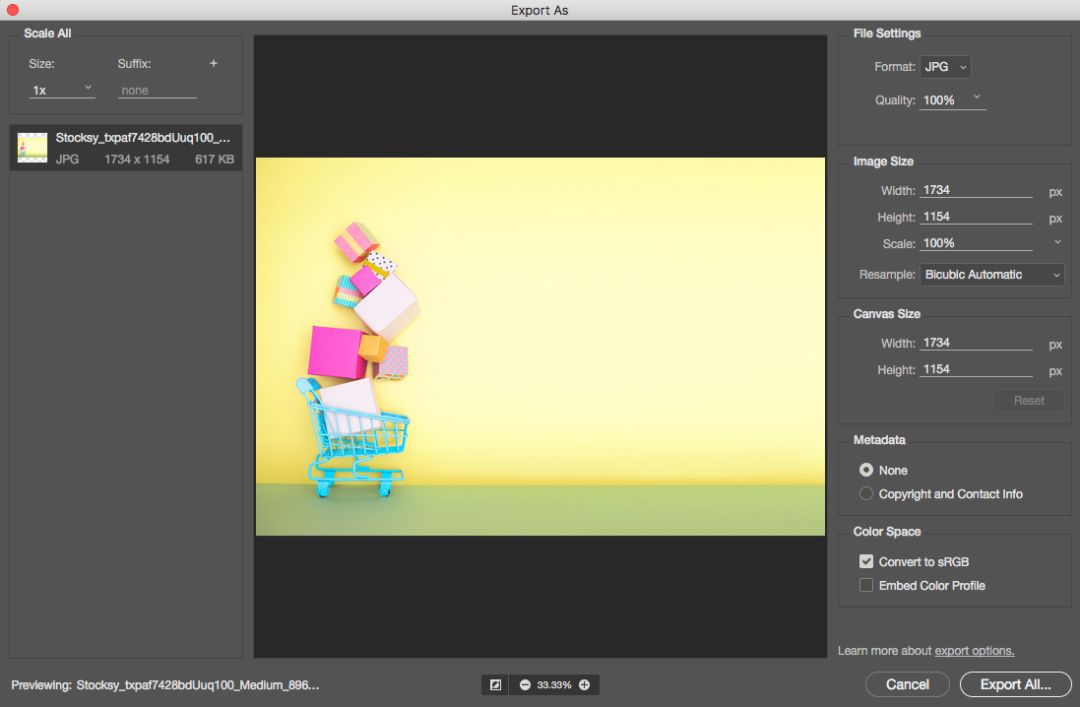Click the 1734 x 1154 dimensions text
The width and height of the screenshot is (1080, 707).
click(137, 159)
